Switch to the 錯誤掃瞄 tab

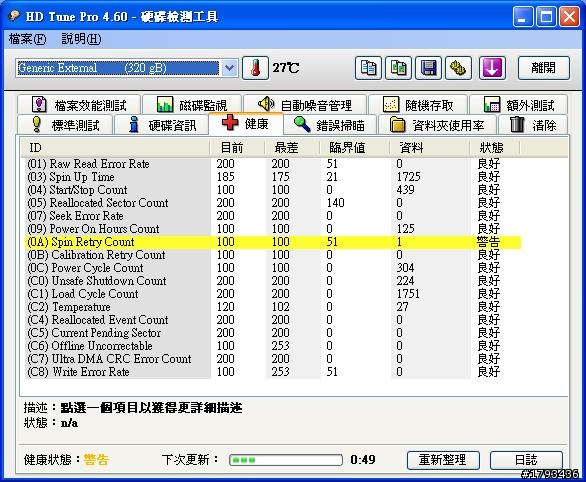[x=330, y=125]
